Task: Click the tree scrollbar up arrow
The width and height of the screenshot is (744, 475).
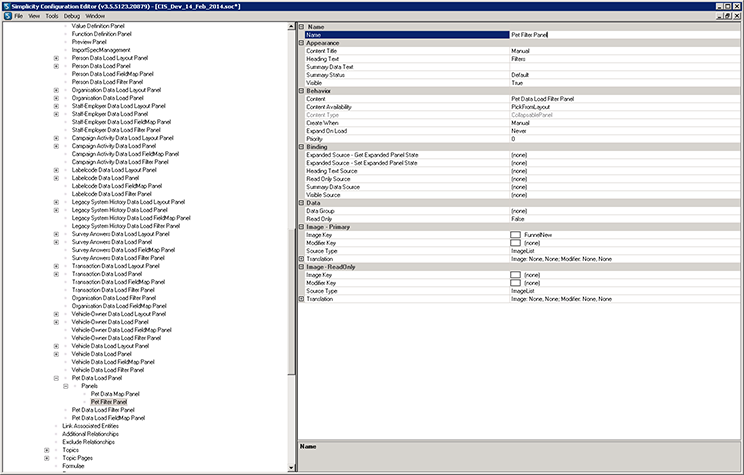Action: tap(291, 27)
